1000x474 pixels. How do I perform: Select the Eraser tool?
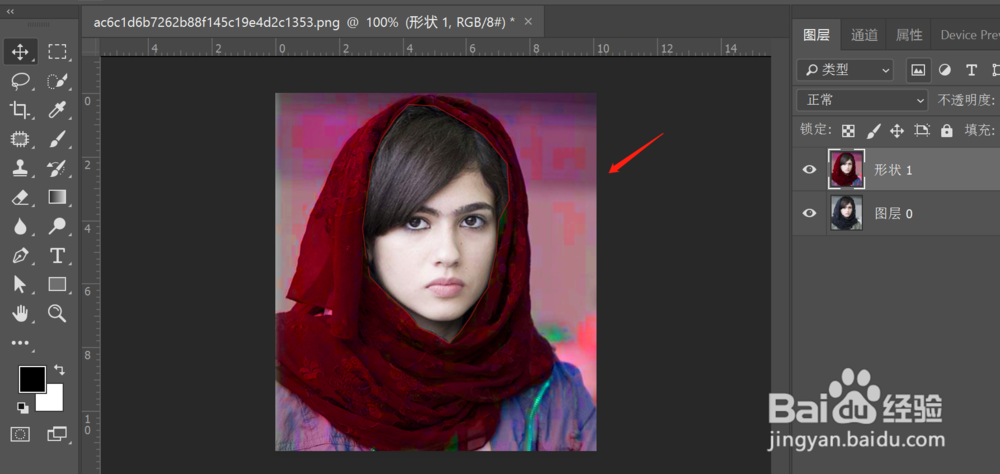(x=20, y=197)
